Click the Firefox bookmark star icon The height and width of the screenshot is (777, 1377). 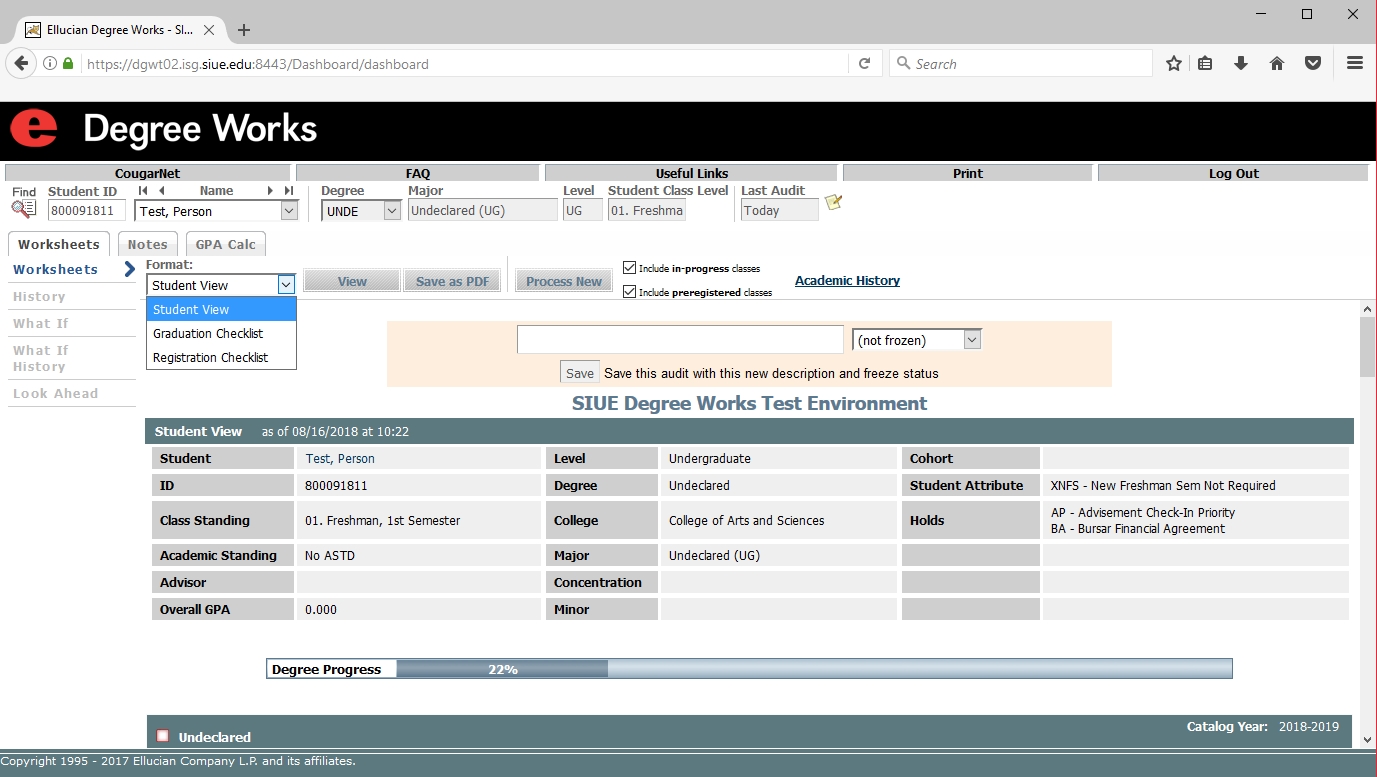(1174, 64)
